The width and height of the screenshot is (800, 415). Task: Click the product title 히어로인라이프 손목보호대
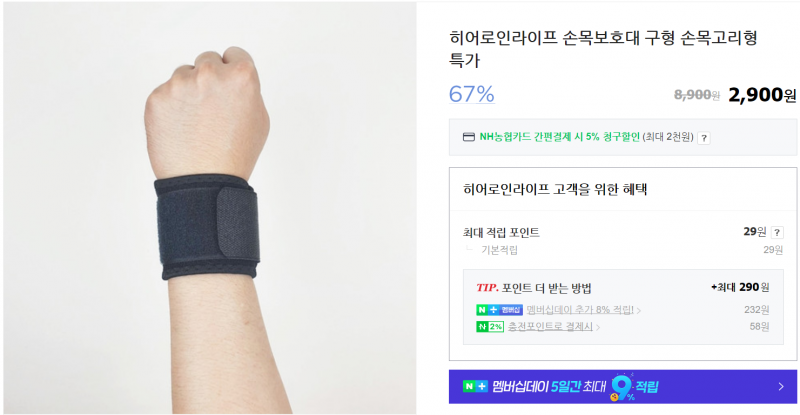(x=603, y=48)
